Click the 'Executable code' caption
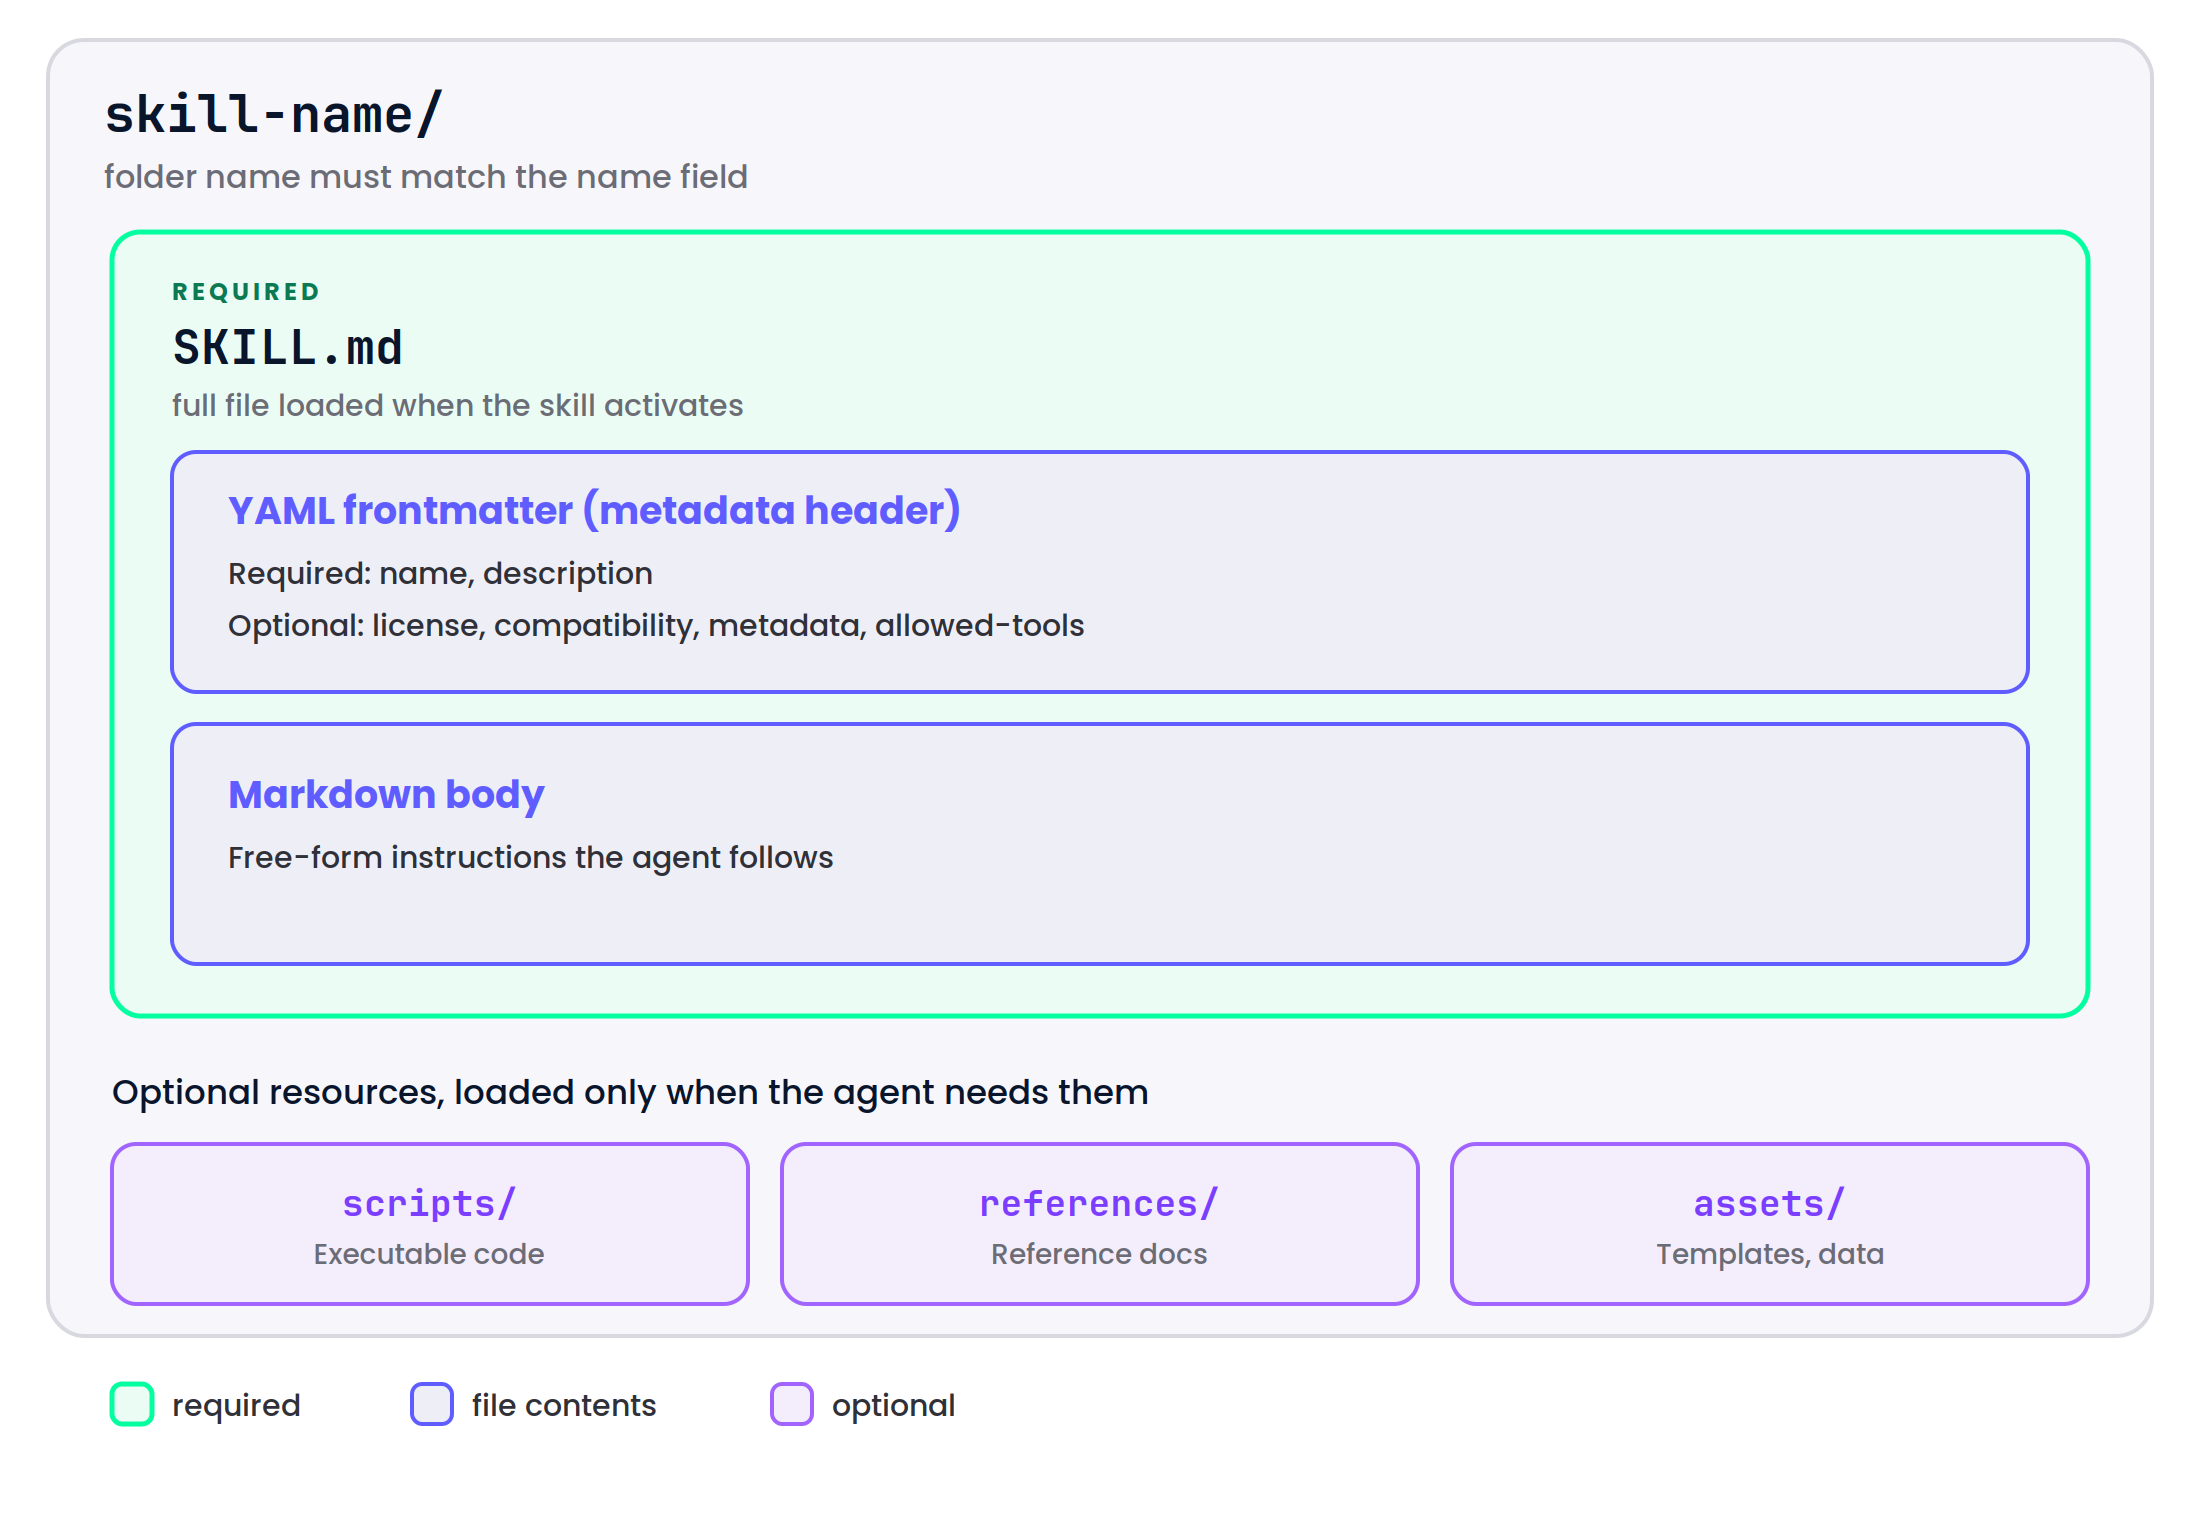The image size is (2200, 1520). pos(429,1254)
